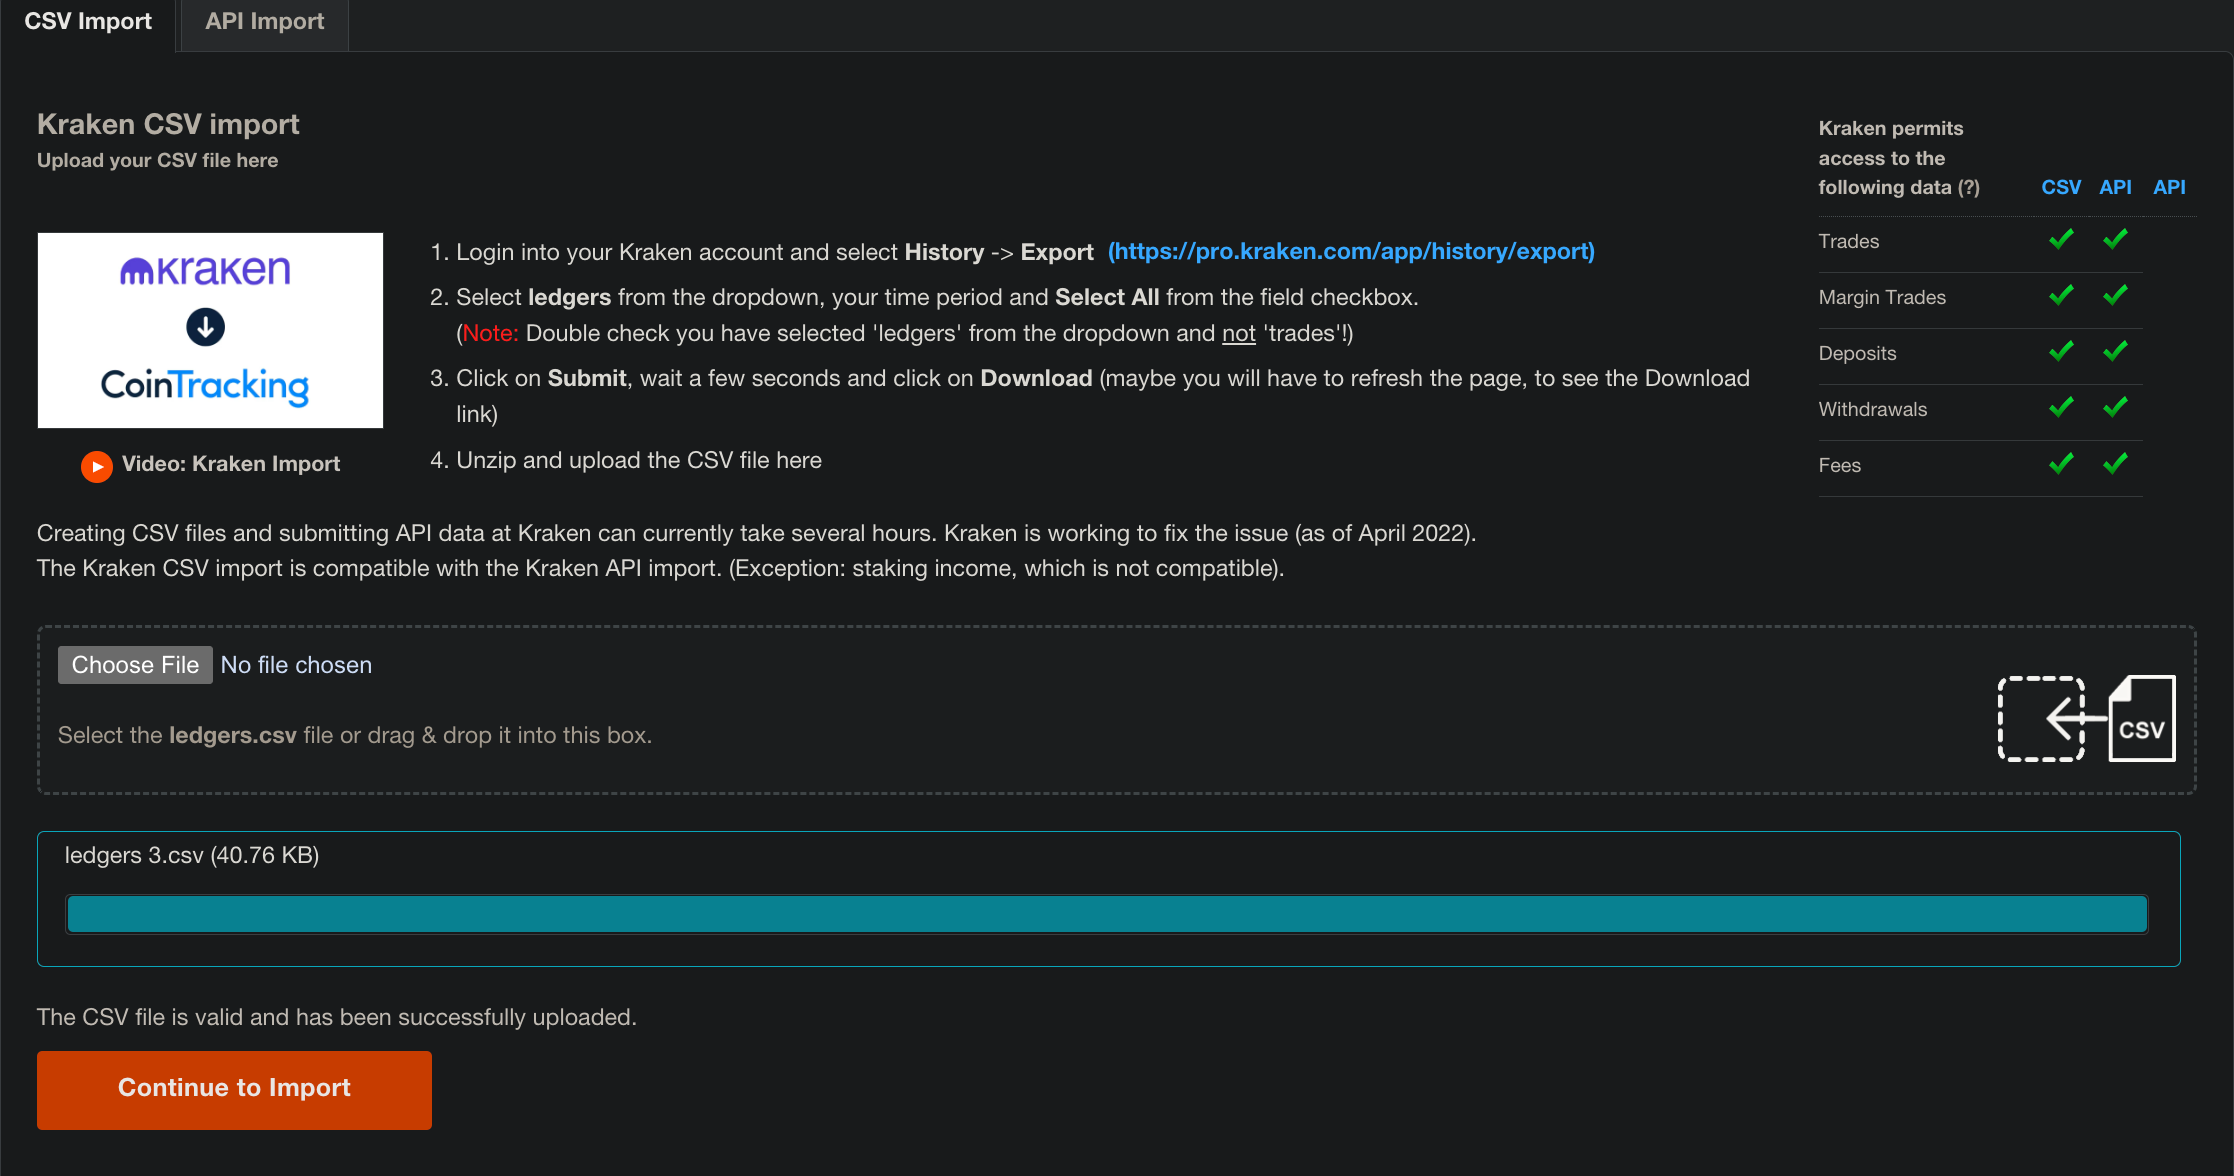
Task: Click the Trades CSV checkmark
Action: coord(2060,240)
